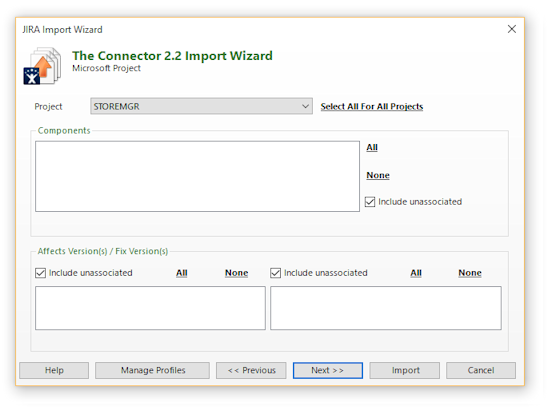Click Select All For All Projects link
552x411 pixels.
[x=372, y=106]
